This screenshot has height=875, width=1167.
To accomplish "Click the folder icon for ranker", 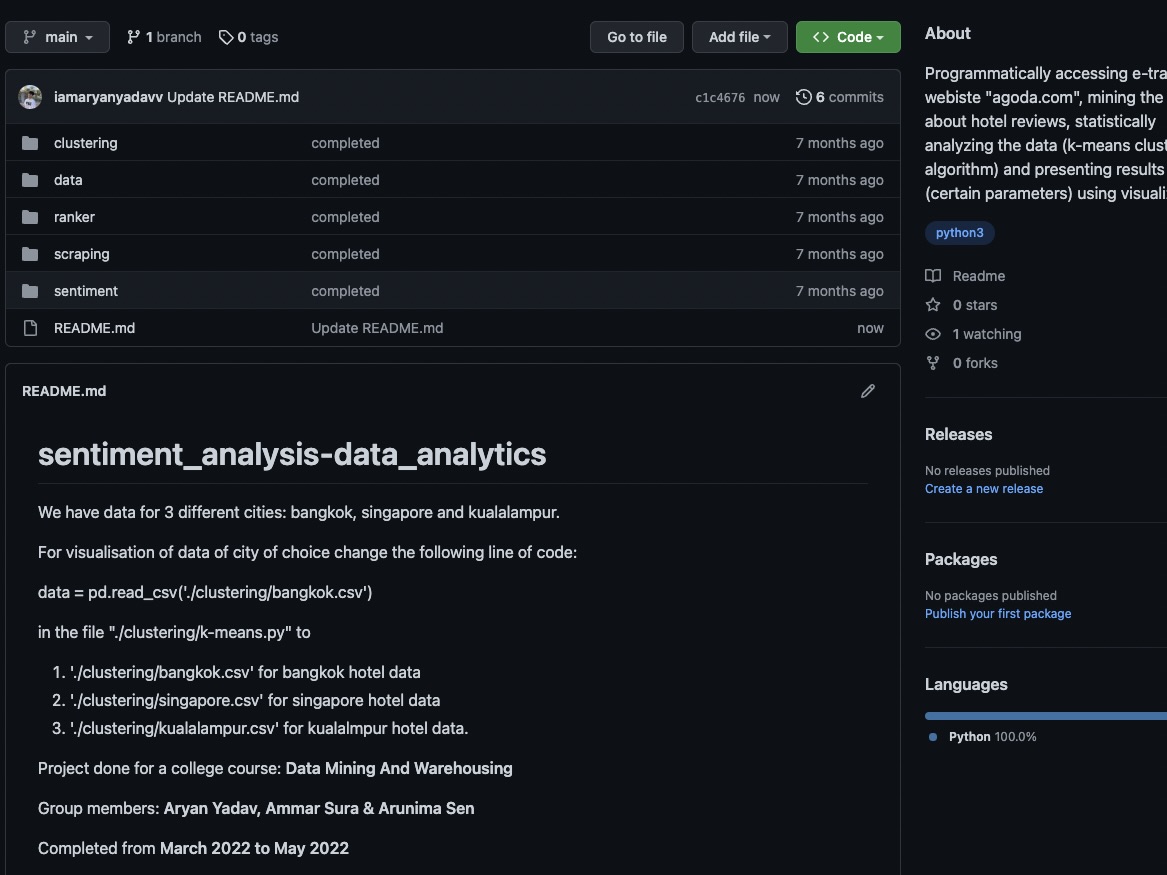I will (30, 217).
